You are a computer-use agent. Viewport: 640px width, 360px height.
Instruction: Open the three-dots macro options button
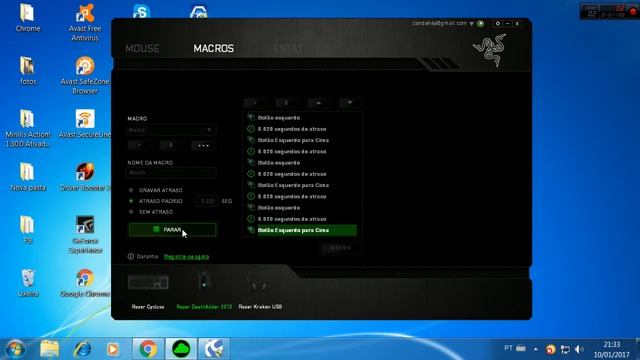[203, 145]
